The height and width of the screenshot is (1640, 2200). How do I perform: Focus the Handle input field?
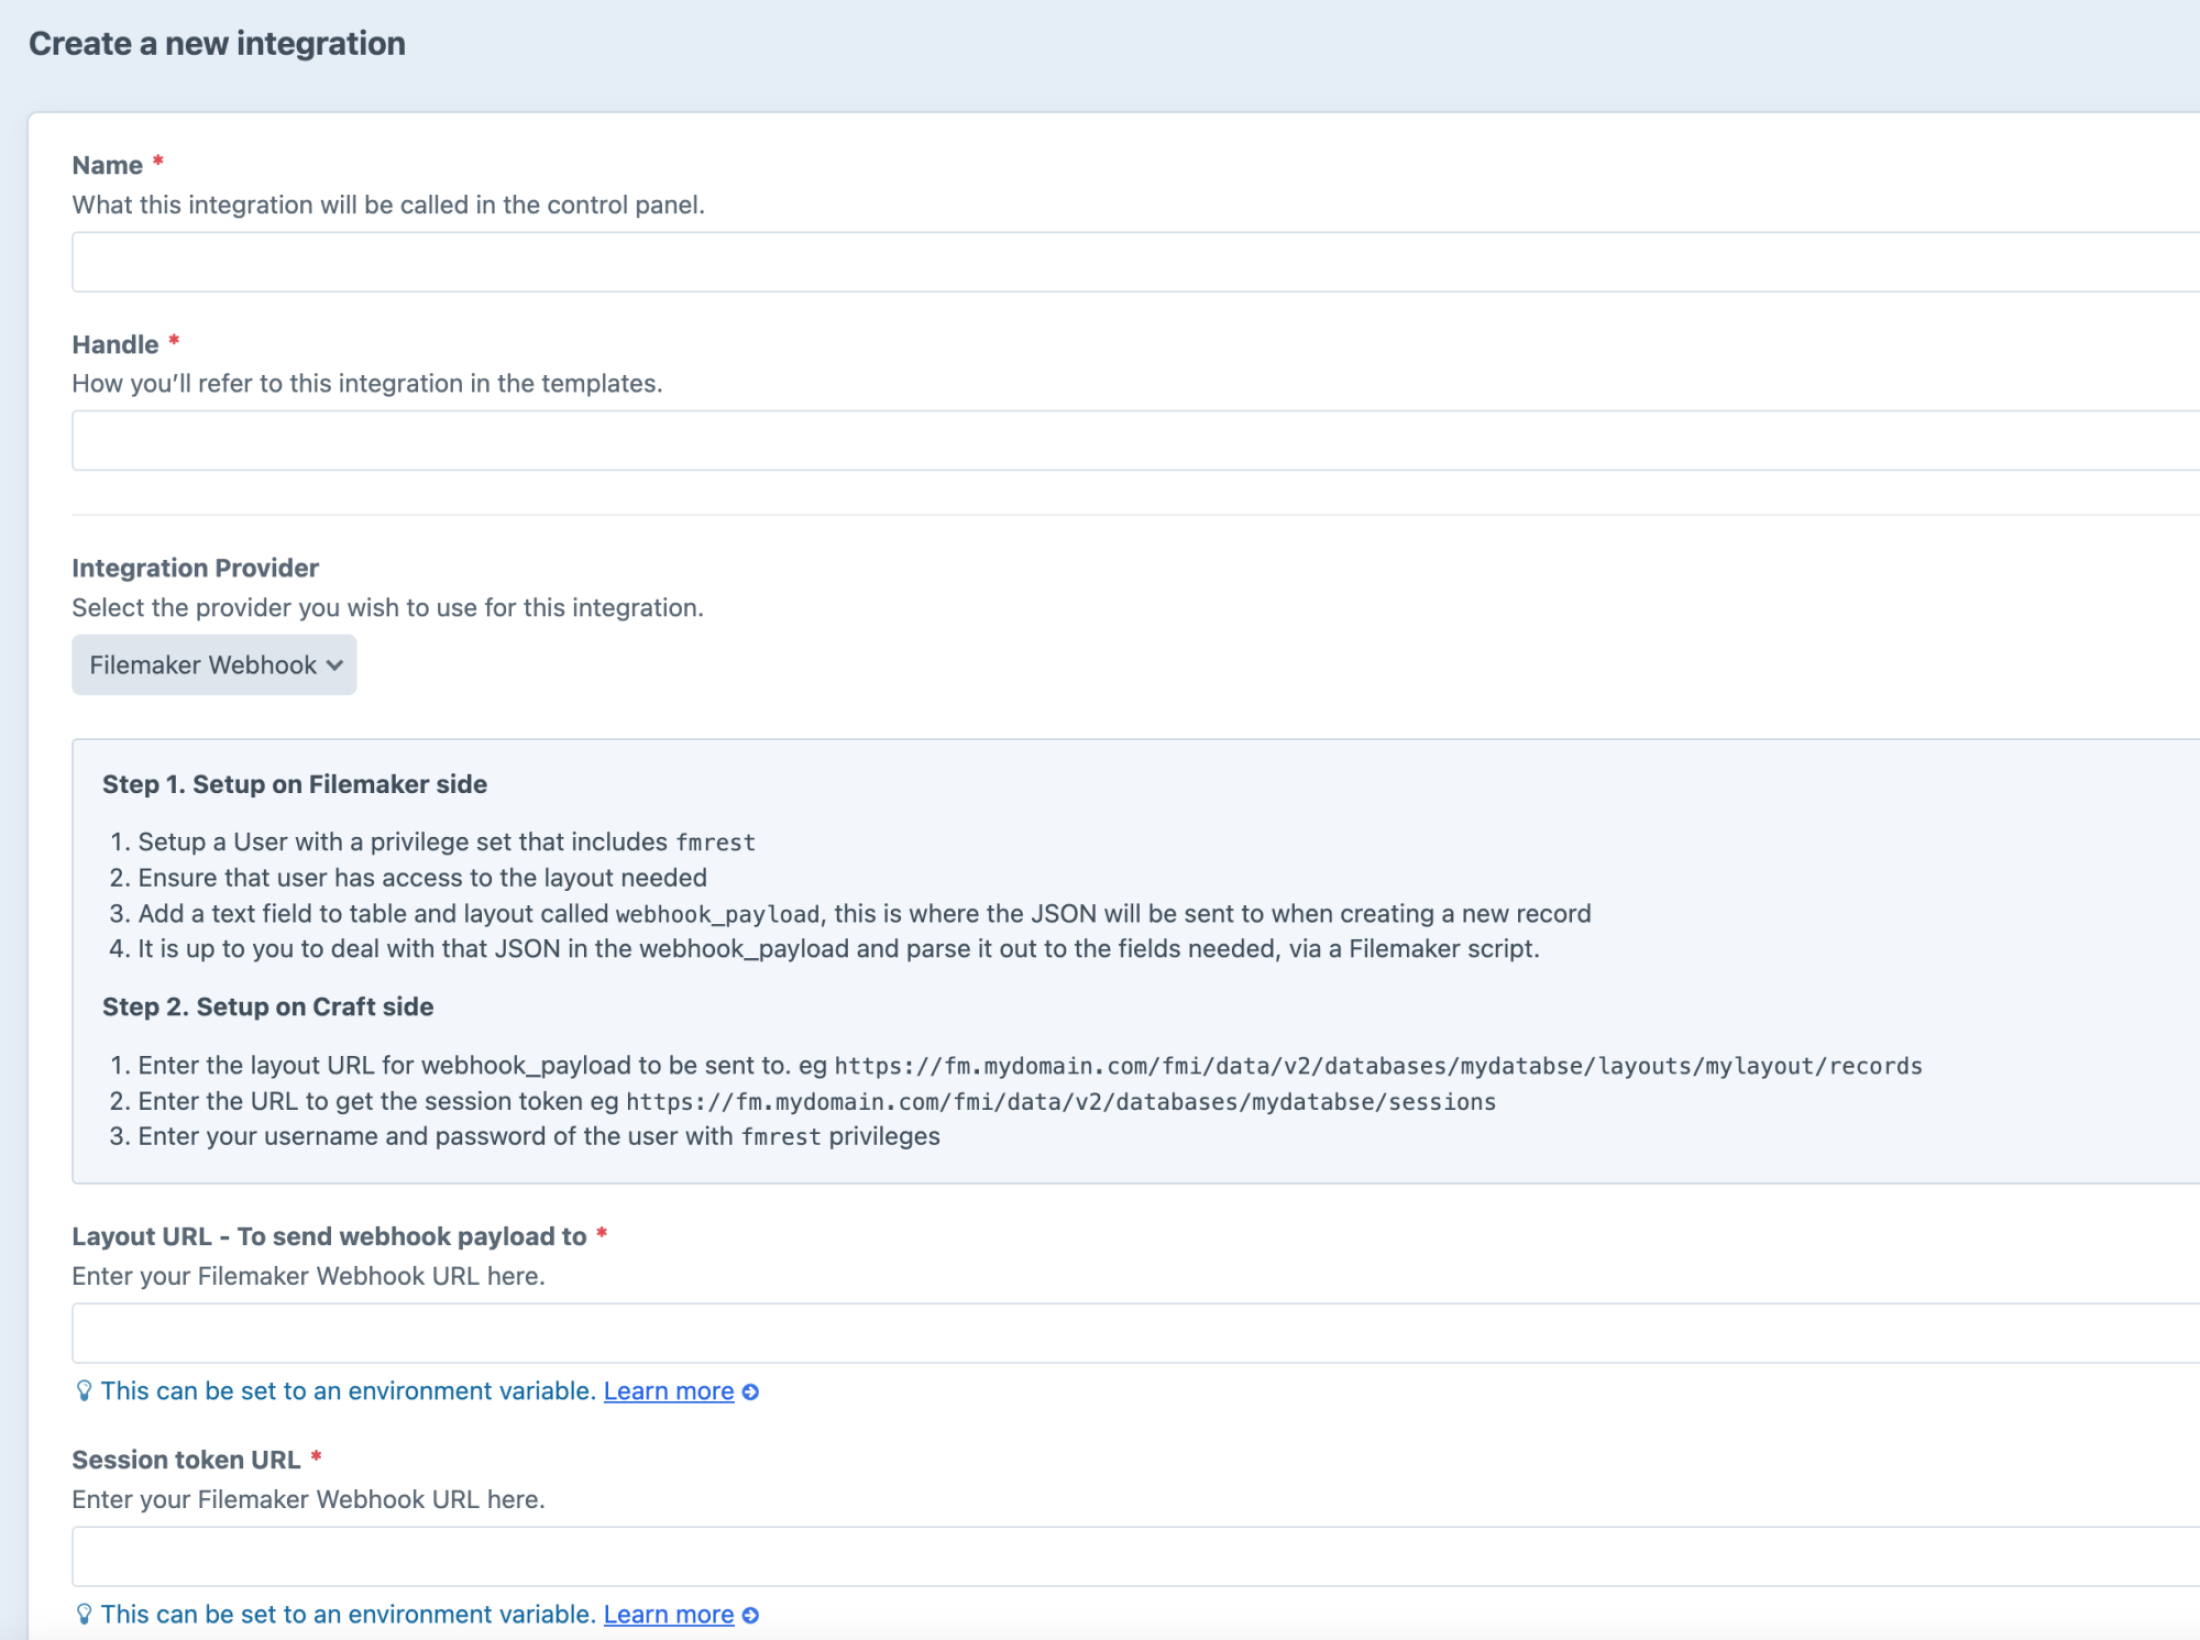coord(1136,441)
